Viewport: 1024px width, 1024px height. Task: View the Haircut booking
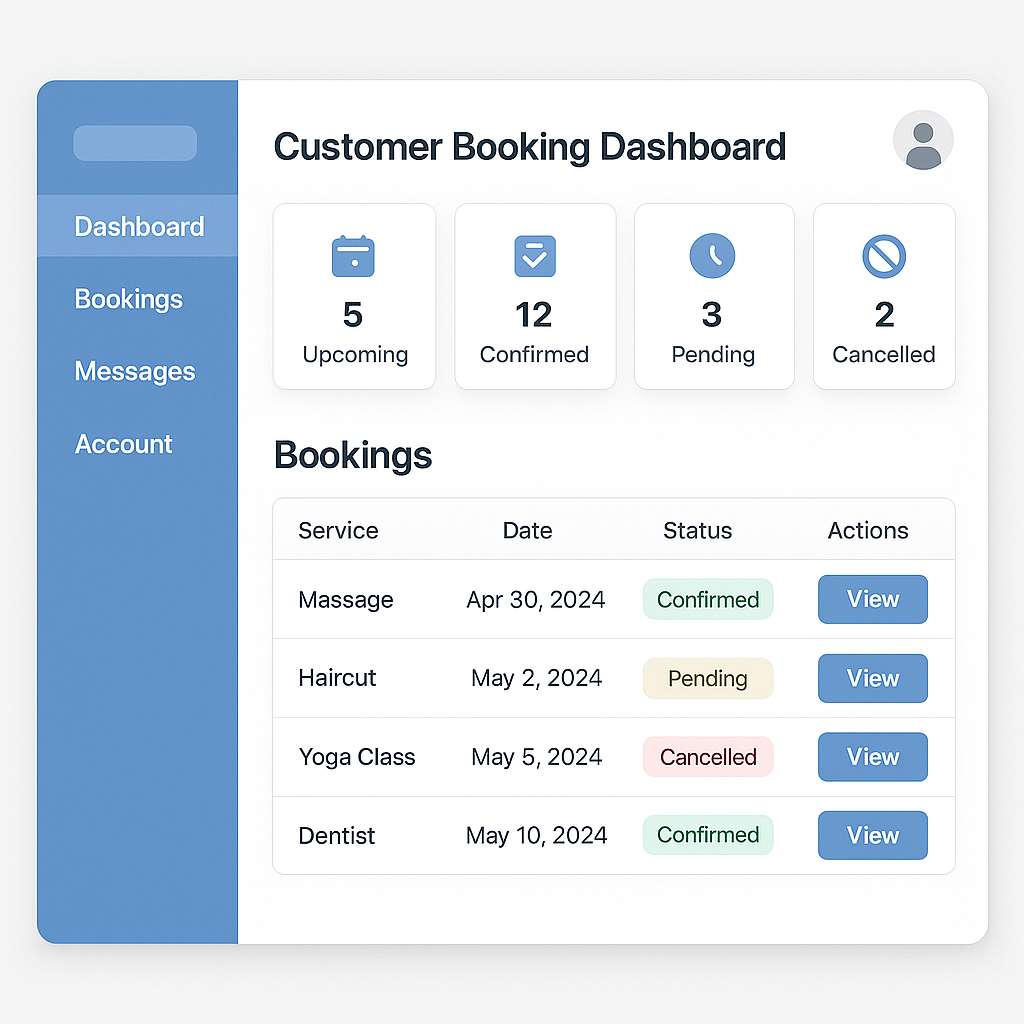point(872,678)
